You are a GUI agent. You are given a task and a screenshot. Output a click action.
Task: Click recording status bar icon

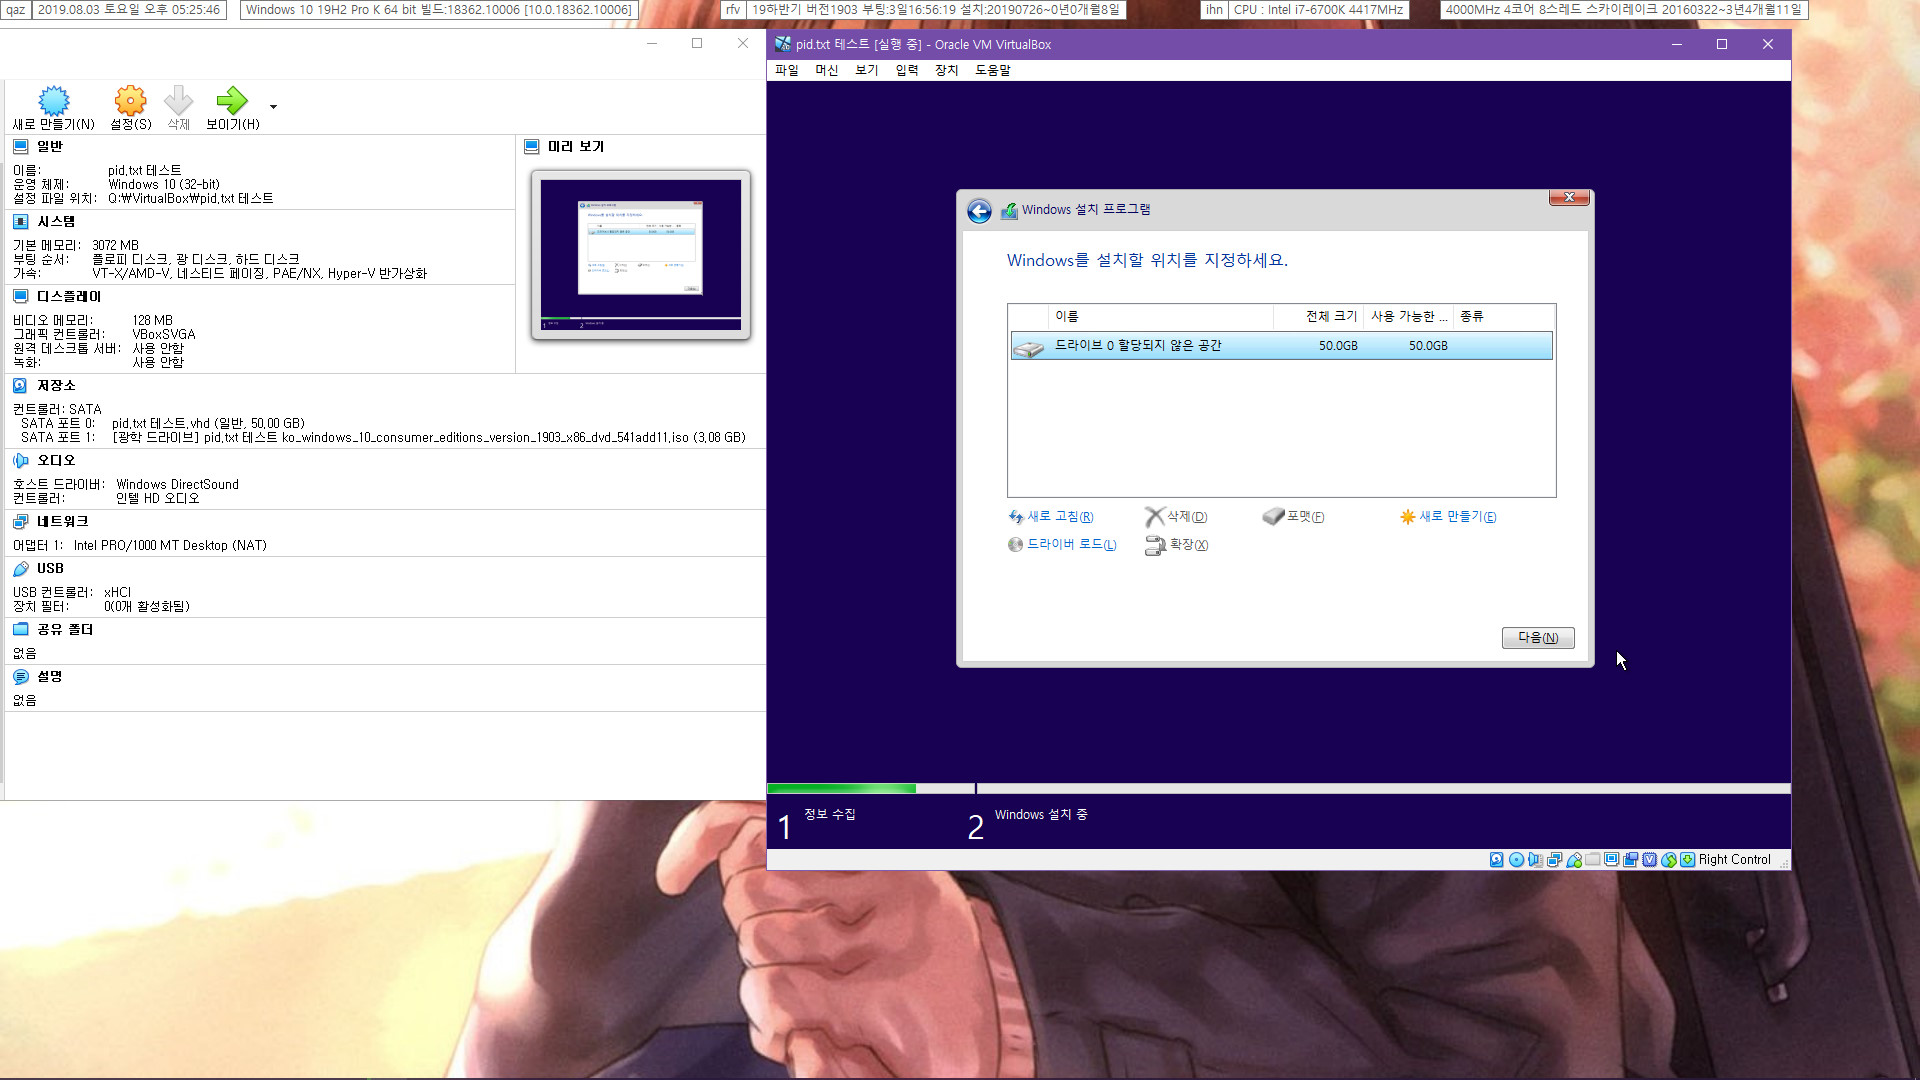coord(1631,860)
